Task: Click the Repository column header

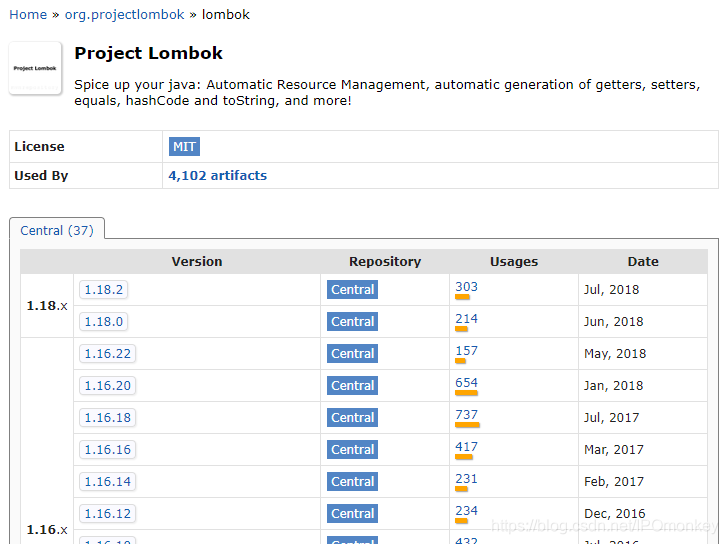Action: point(385,262)
